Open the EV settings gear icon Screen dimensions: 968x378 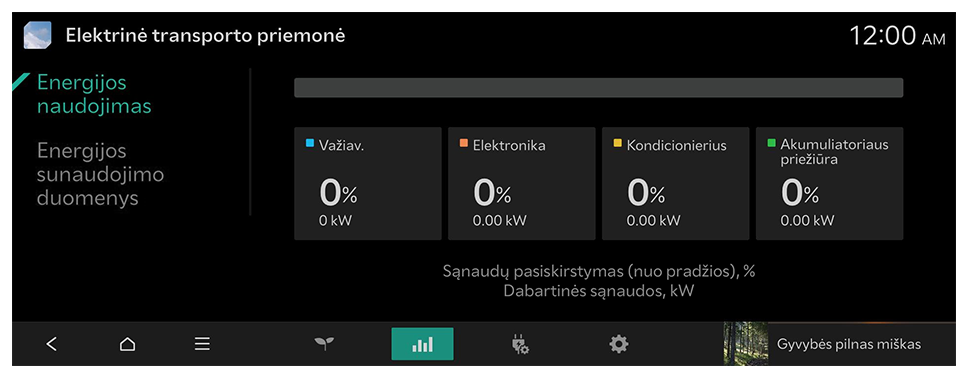click(619, 344)
